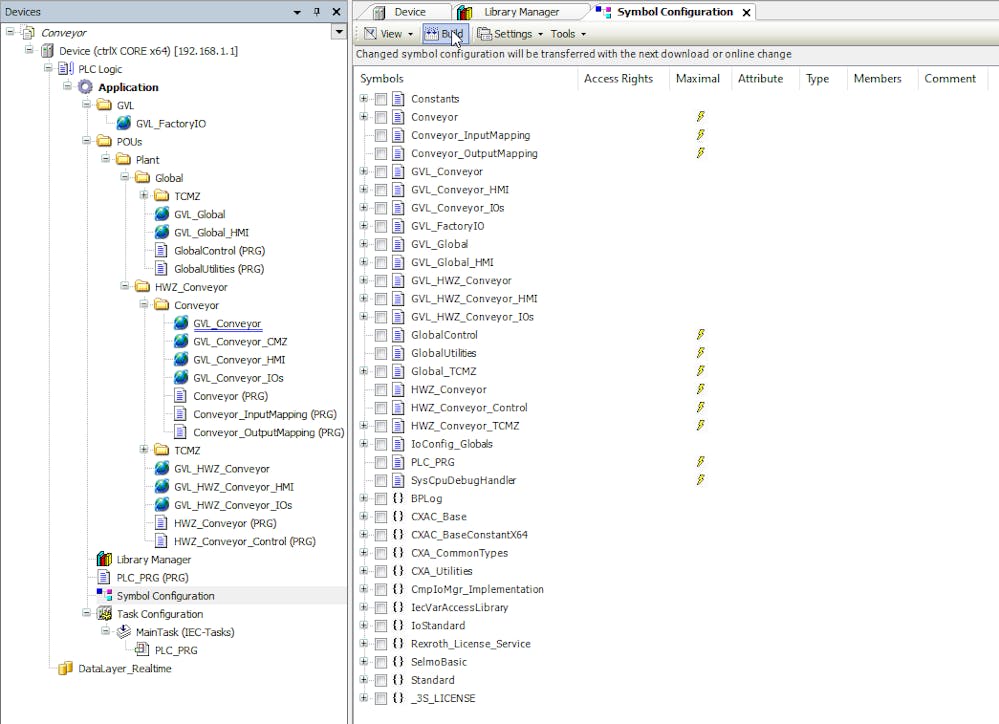Click the Task Configuration icon in tree

pos(104,614)
